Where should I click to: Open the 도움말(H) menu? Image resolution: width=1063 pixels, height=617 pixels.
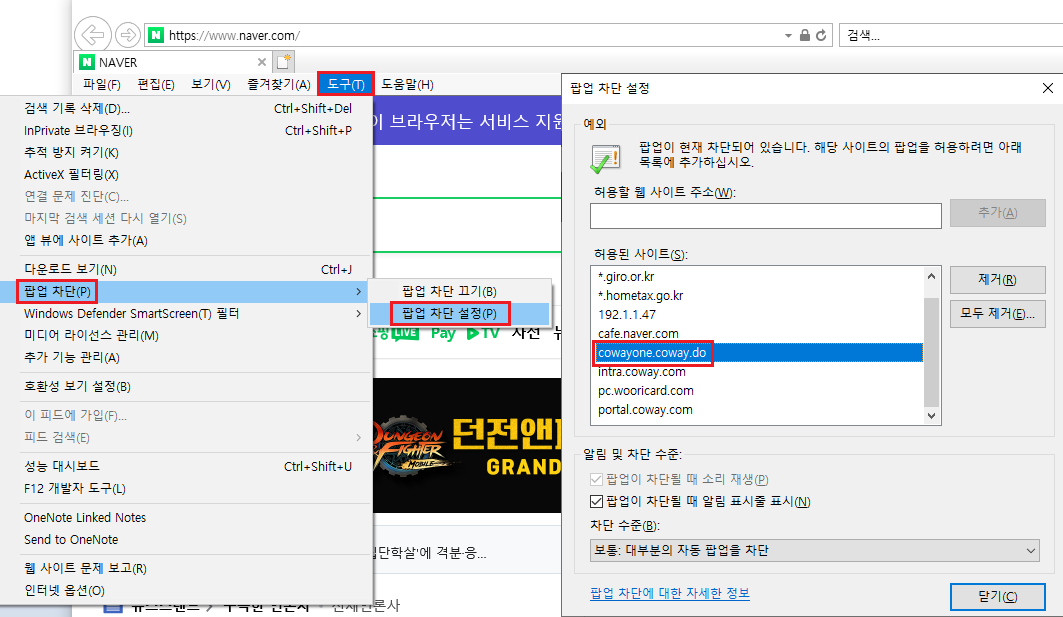[407, 84]
